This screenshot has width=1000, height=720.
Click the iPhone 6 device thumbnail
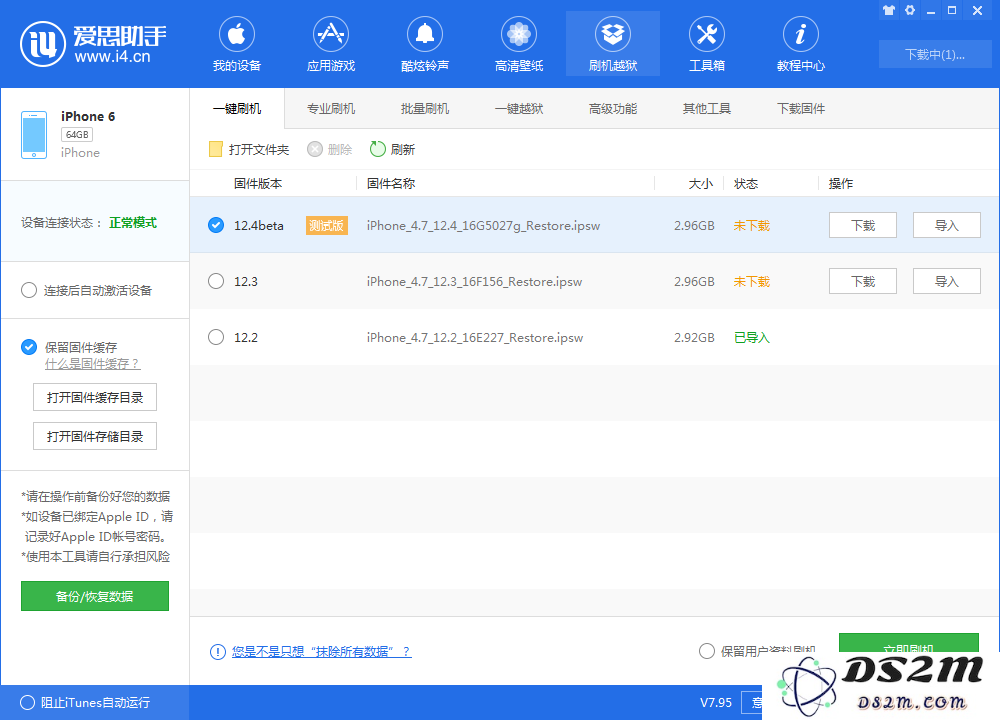(34, 135)
